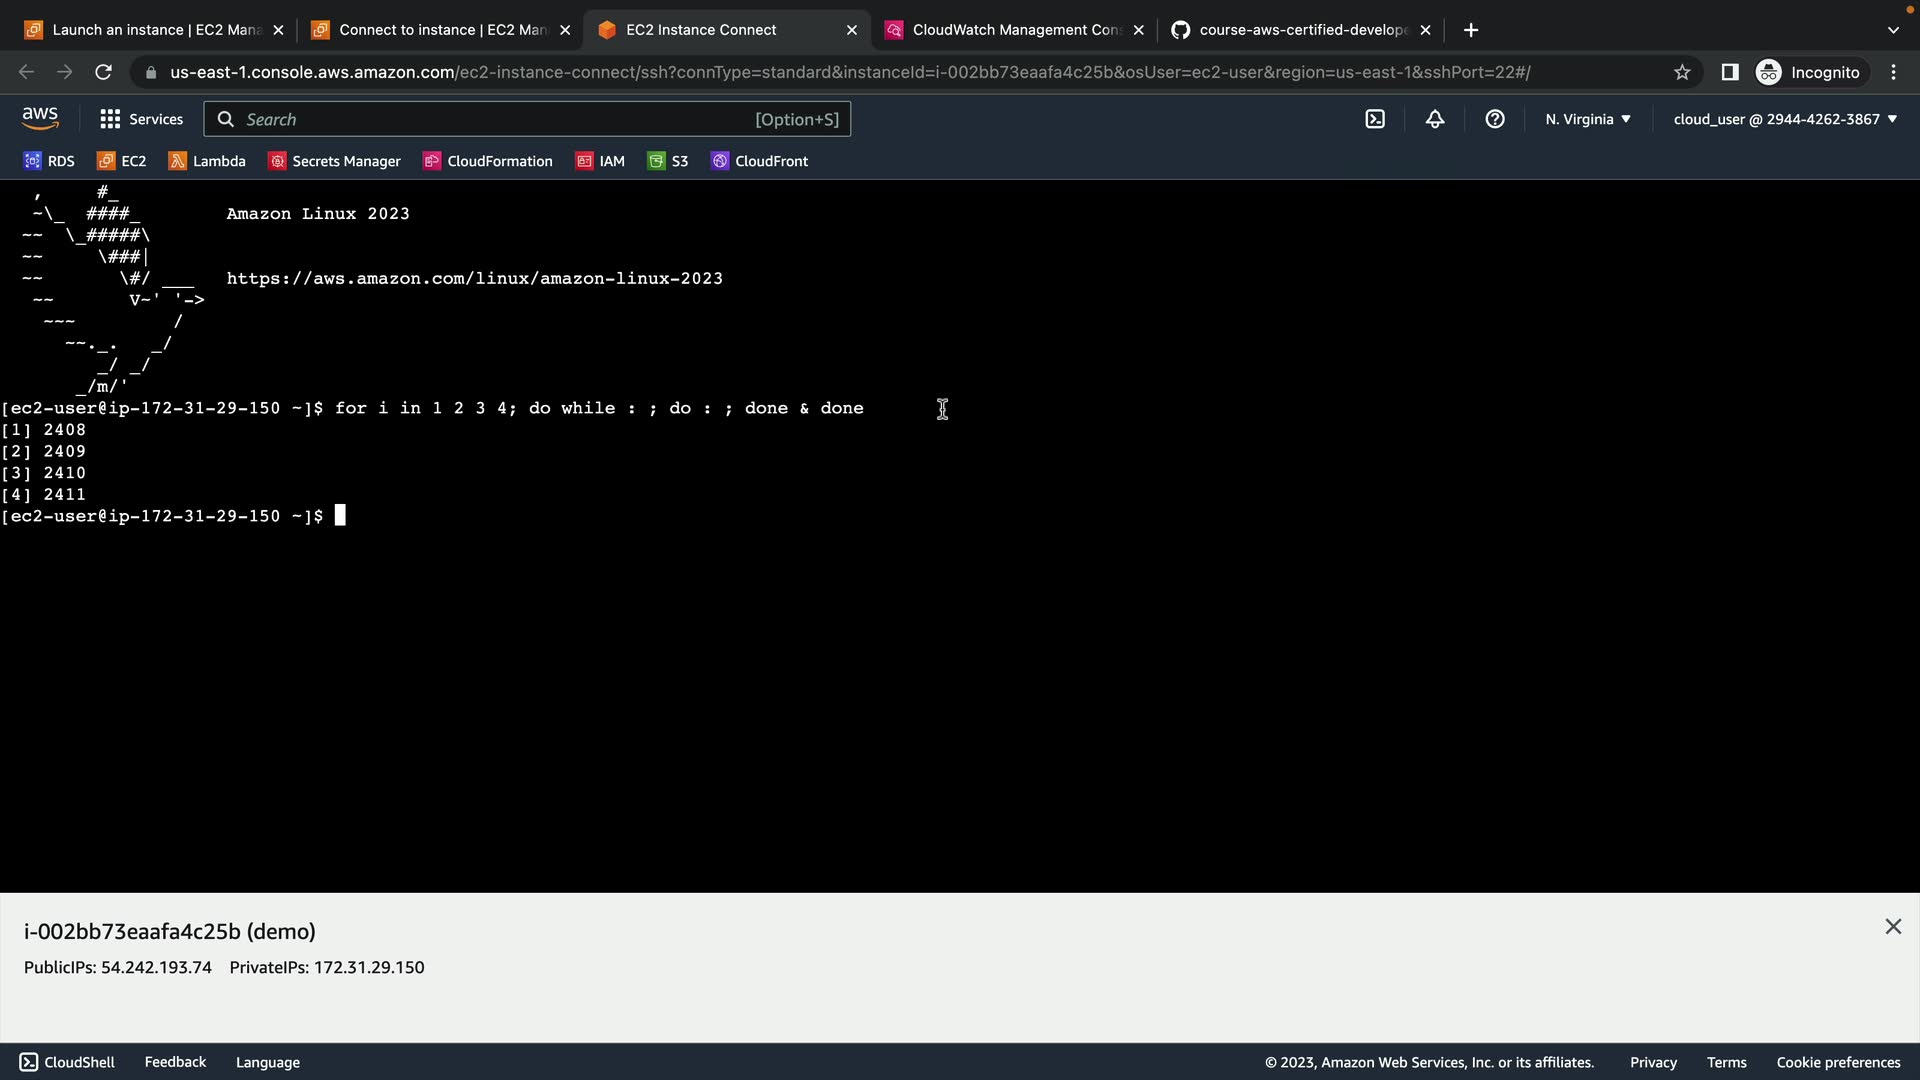Reload the page in the browser
Viewport: 1920px width, 1080px height.
click(103, 72)
